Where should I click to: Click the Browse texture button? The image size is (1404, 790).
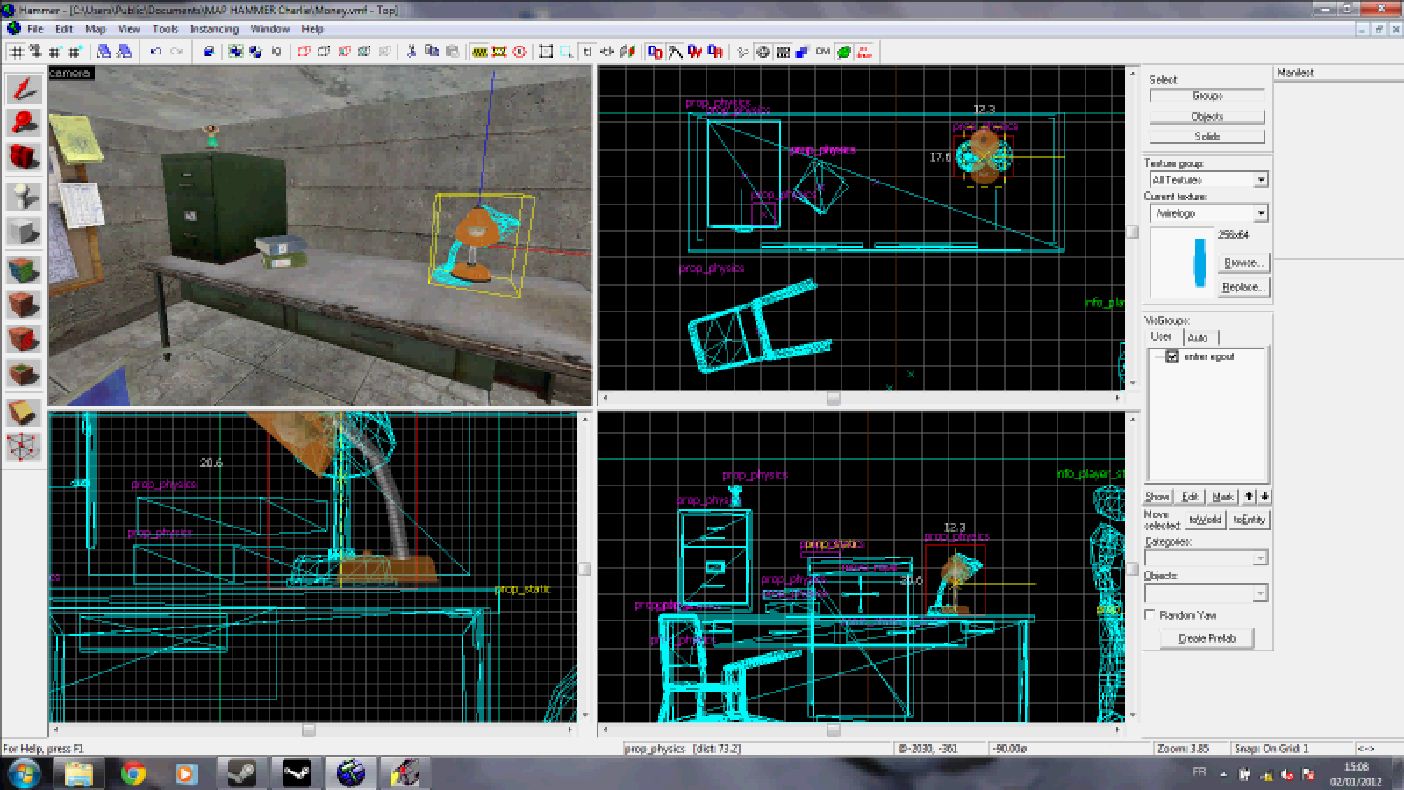tap(1243, 263)
